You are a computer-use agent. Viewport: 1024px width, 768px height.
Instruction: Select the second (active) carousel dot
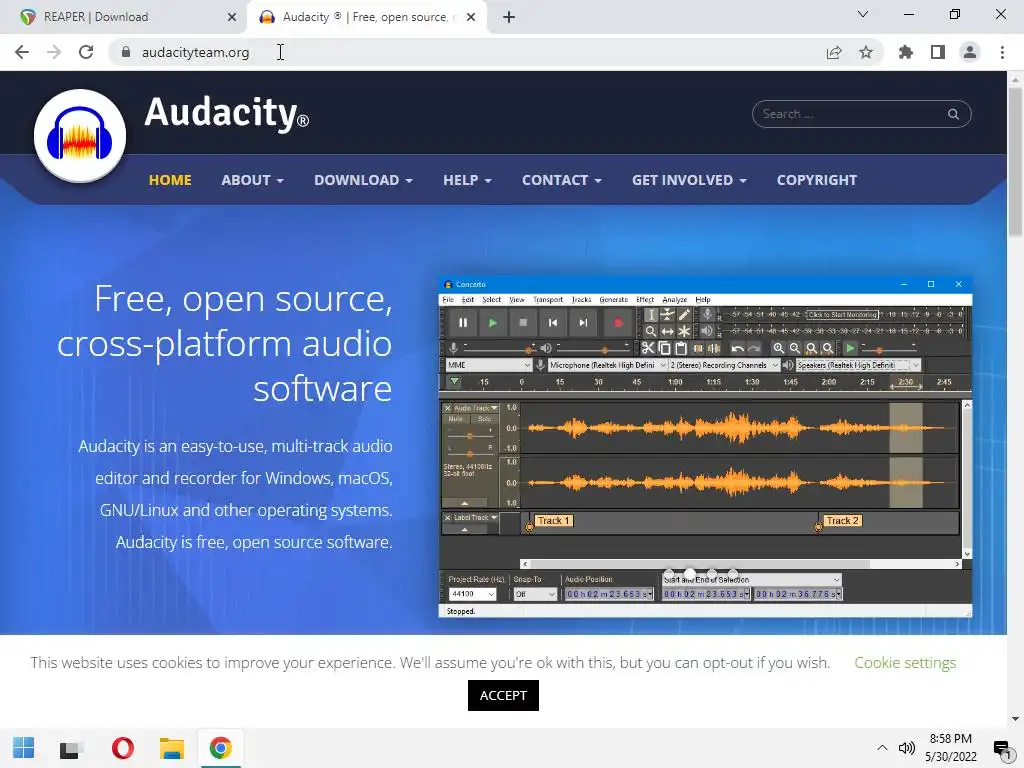point(690,574)
